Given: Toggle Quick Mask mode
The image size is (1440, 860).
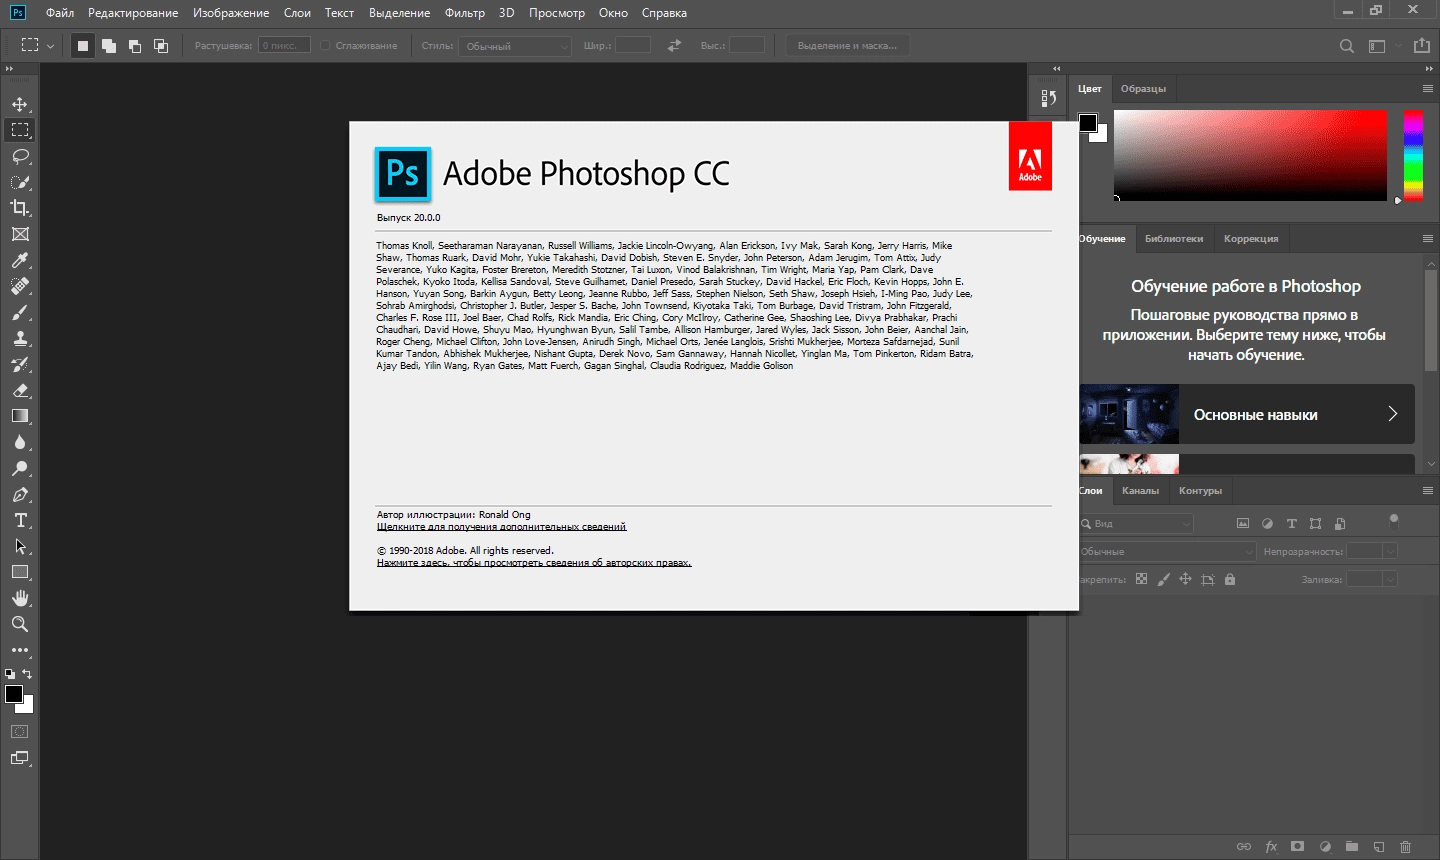Looking at the screenshot, I should [x=20, y=732].
